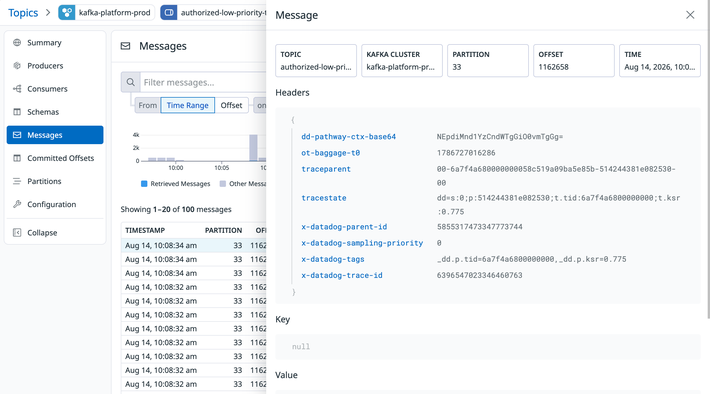The image size is (710, 394).
Task: Select the Time Range option
Action: pos(187,106)
